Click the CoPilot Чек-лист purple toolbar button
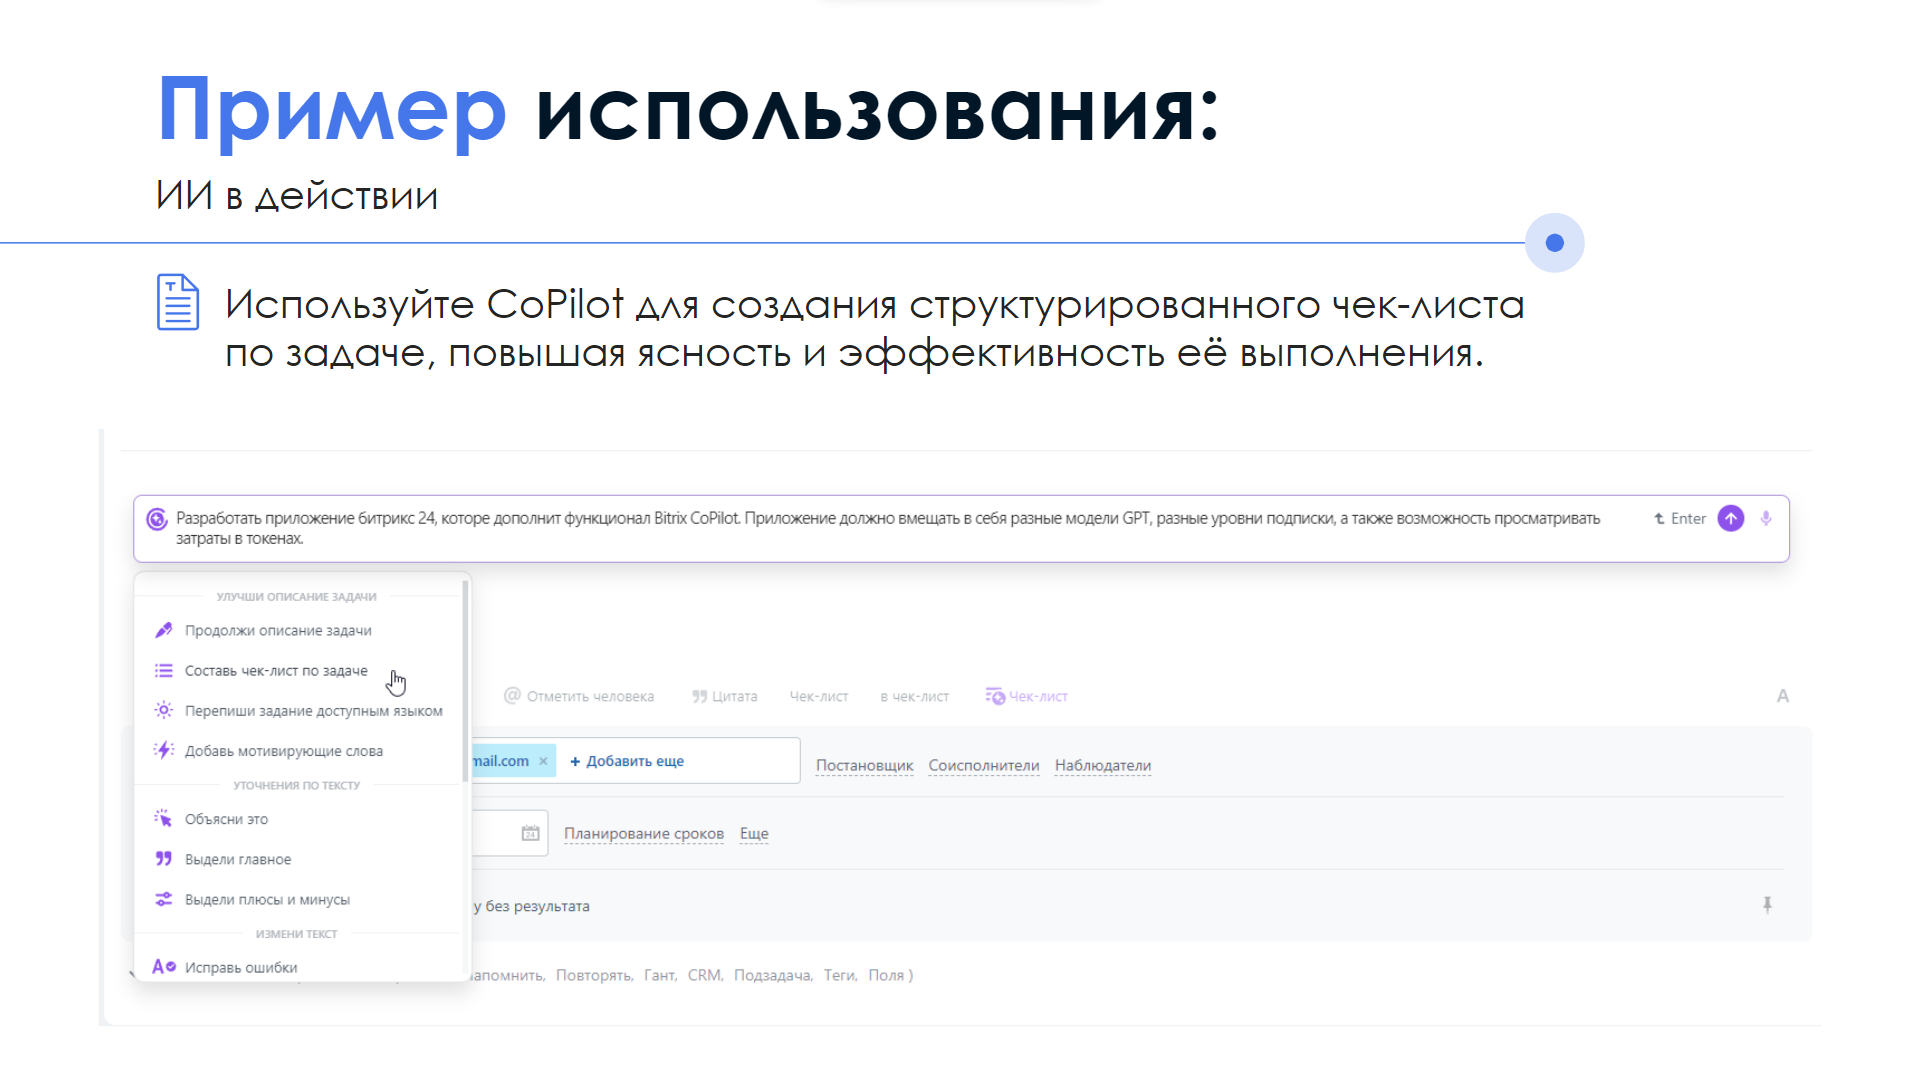The height and width of the screenshot is (1080, 1920). [x=1027, y=696]
